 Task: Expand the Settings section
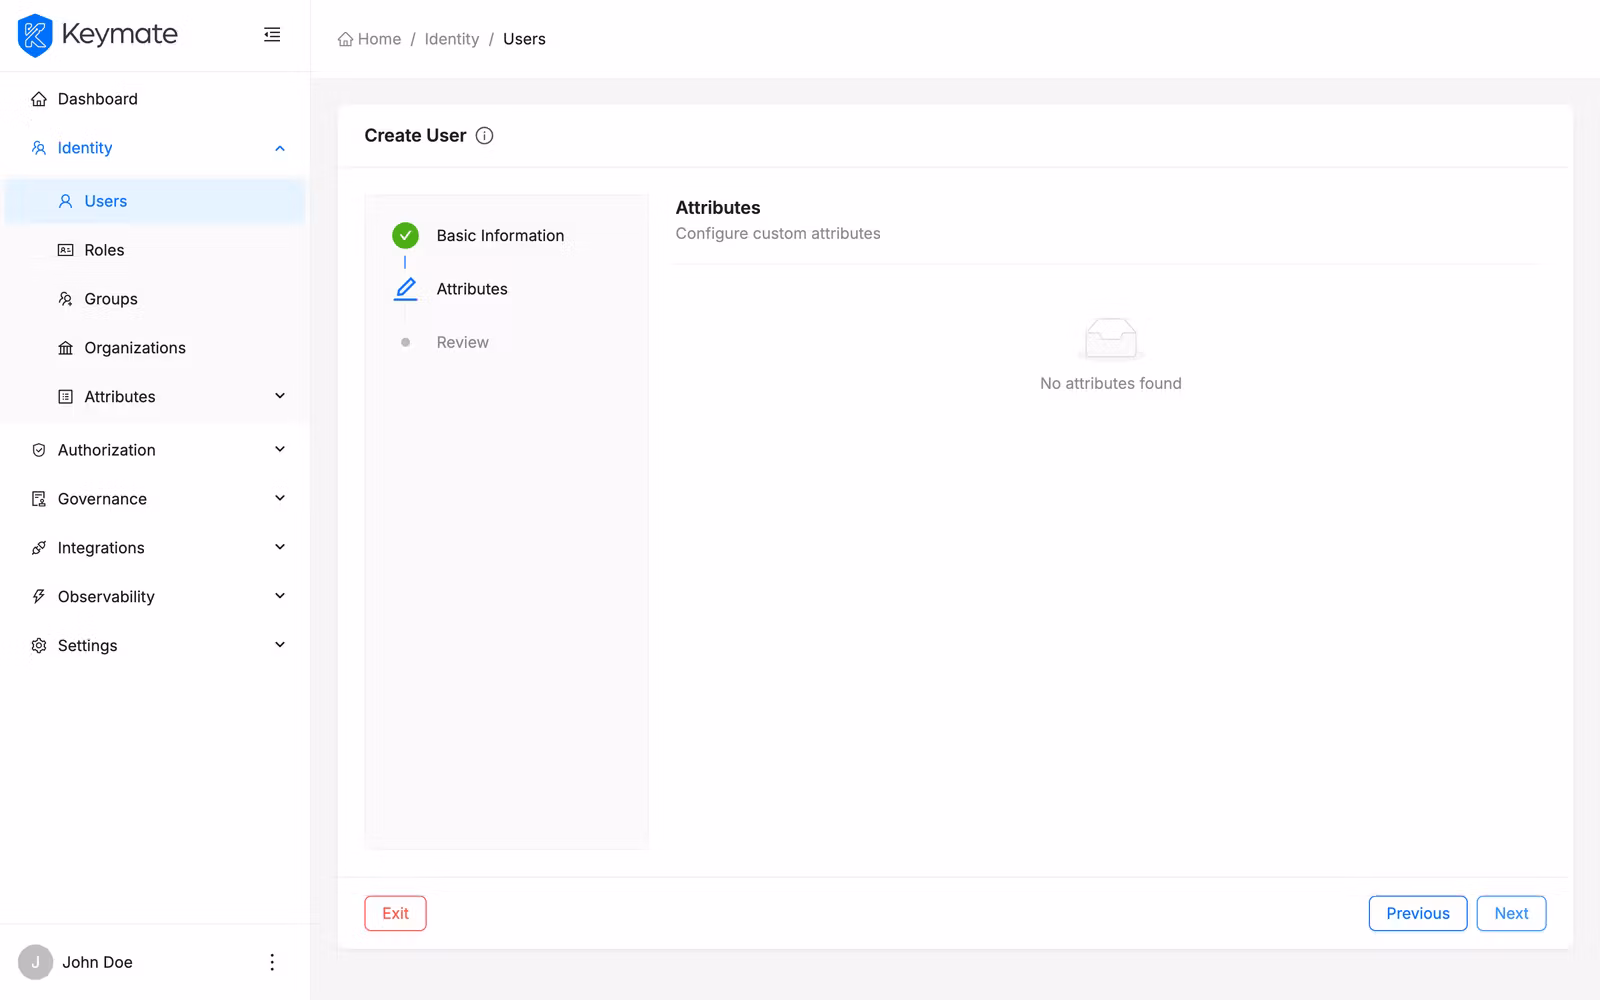pos(279,645)
